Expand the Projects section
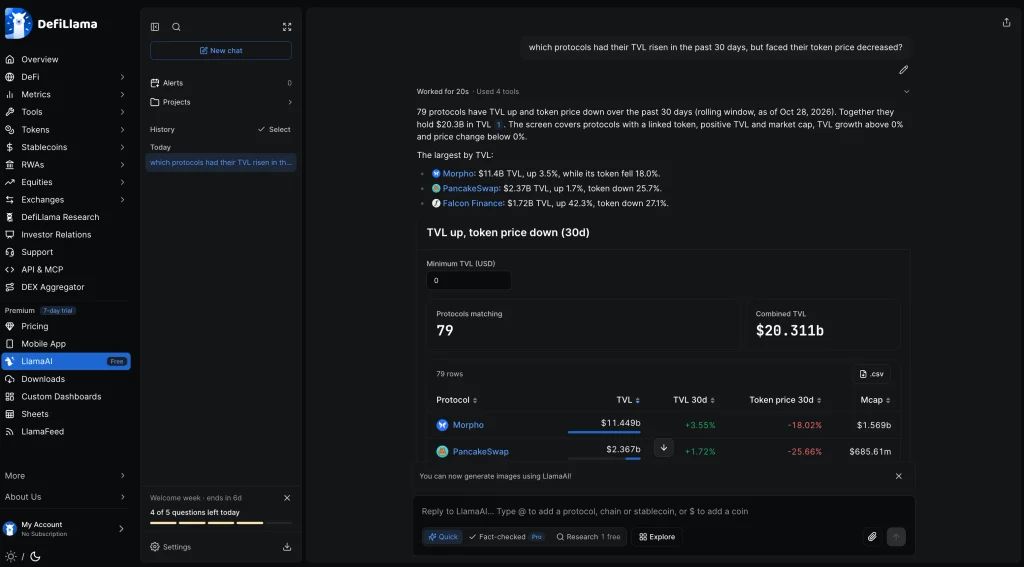Viewport: 1024px width, 567px height. [221, 102]
